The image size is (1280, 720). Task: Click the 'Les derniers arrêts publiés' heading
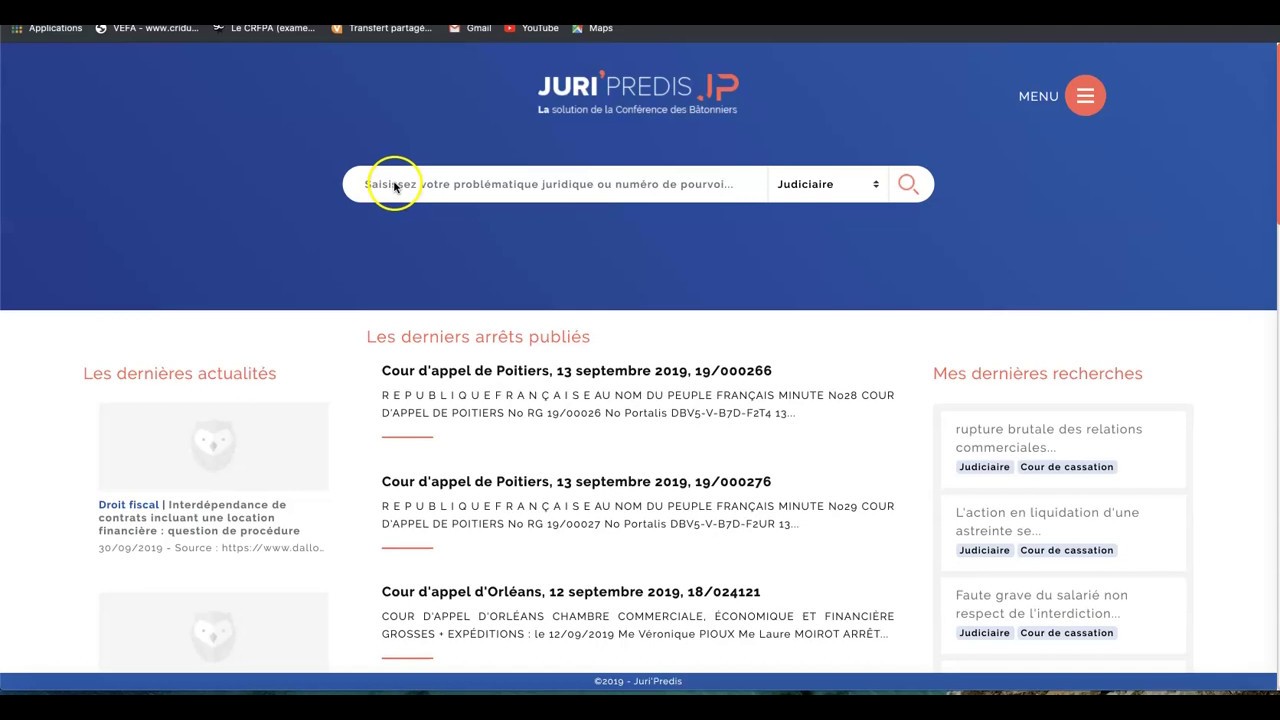(478, 337)
